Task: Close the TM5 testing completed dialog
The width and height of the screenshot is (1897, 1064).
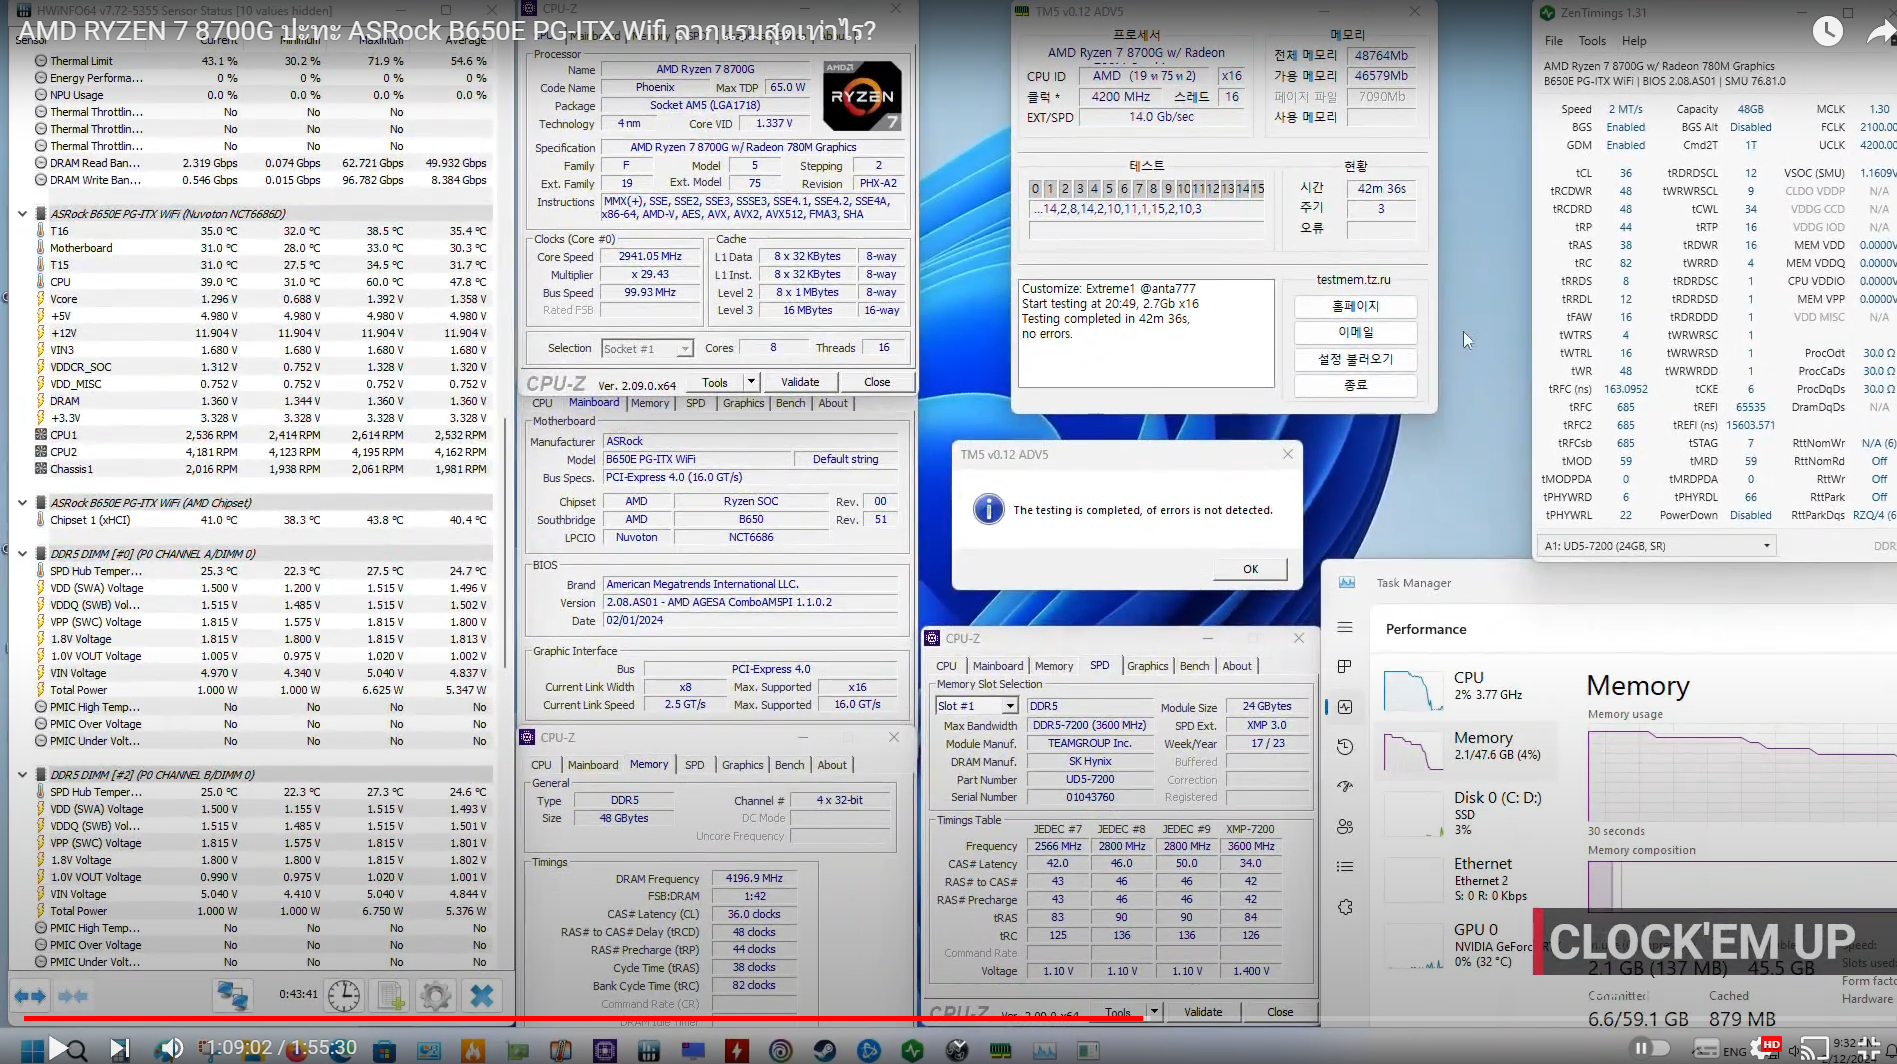Action: 1288,454
